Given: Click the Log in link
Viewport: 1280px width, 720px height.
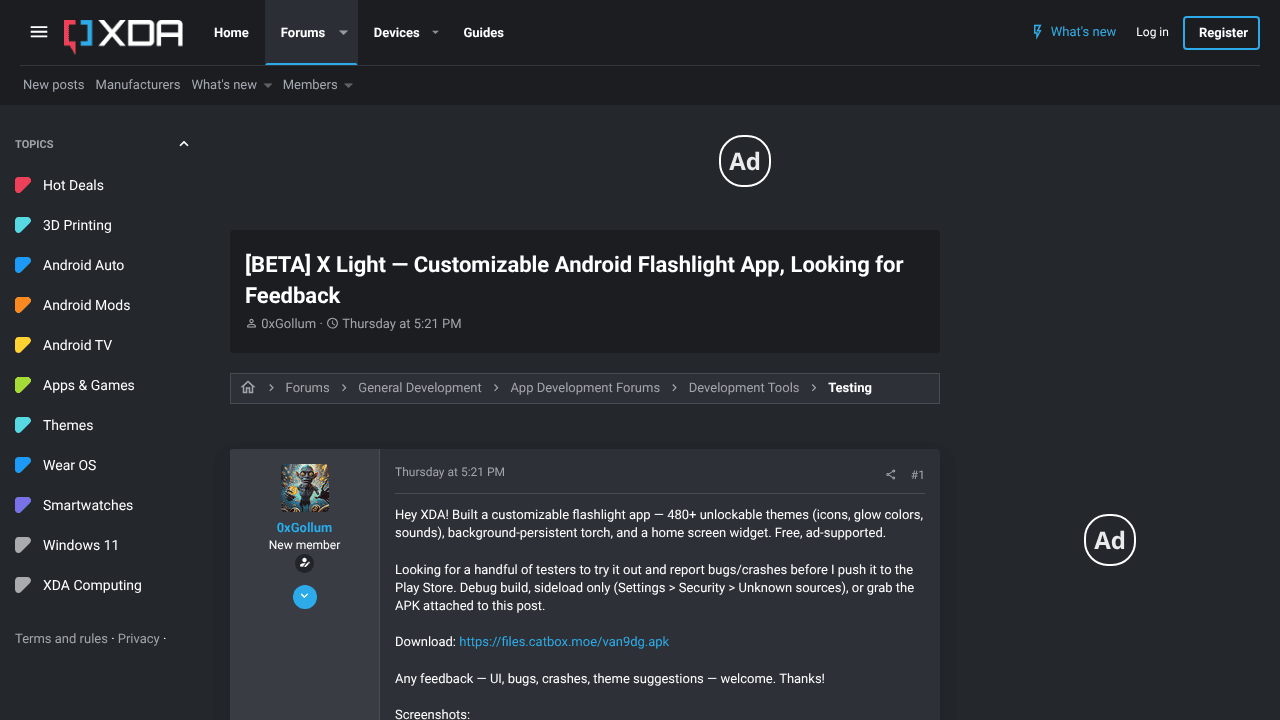Looking at the screenshot, I should (1152, 32).
